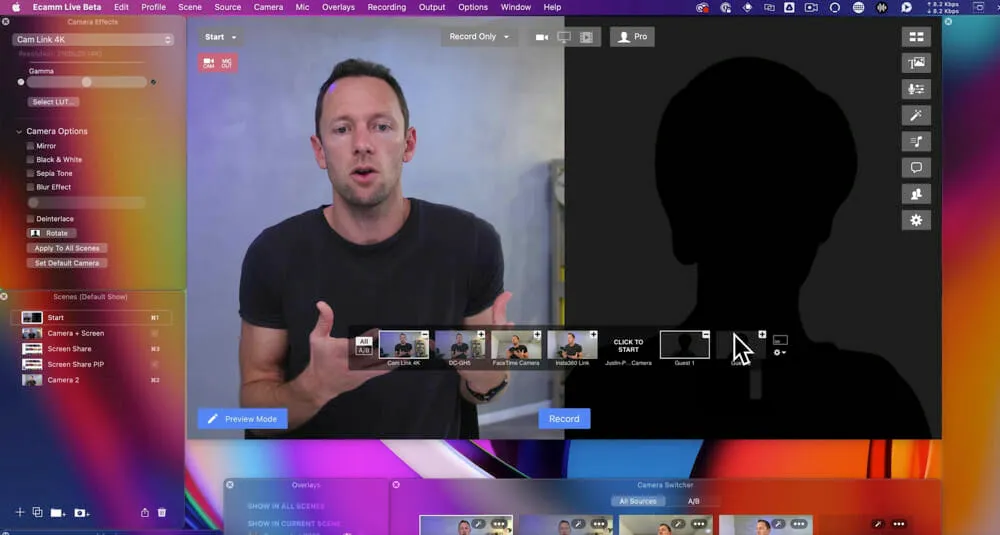Click the duplicate scene icon
The width and height of the screenshot is (1000, 535).
(x=37, y=512)
